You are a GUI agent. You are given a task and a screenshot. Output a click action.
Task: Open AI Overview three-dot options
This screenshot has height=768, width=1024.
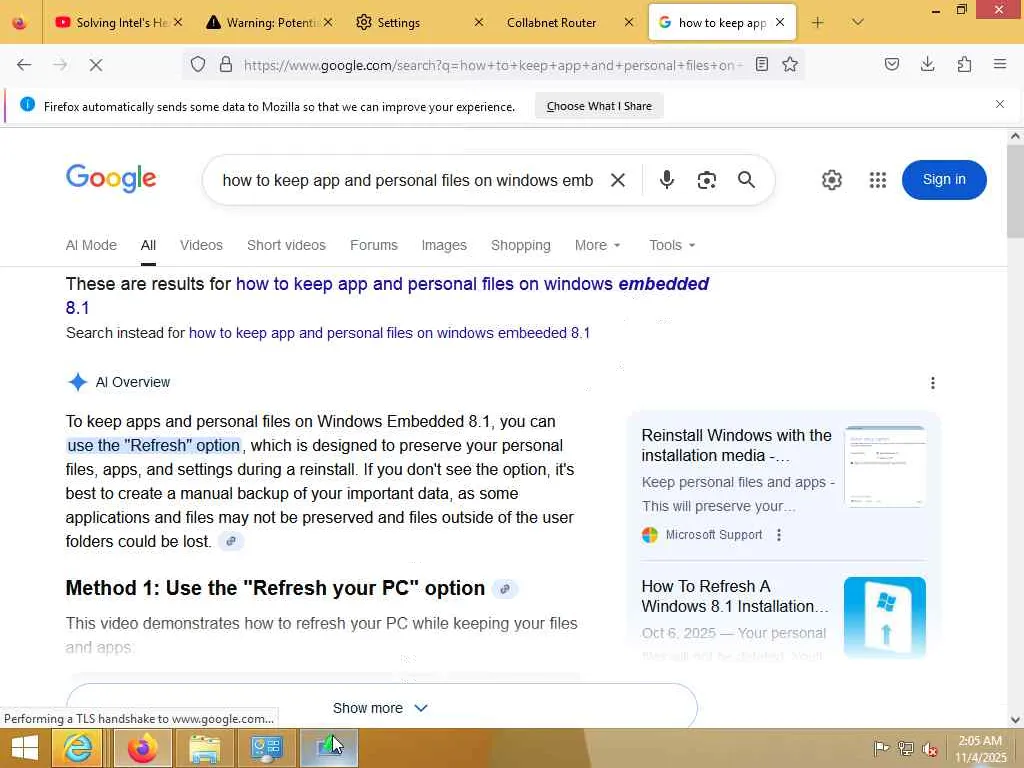click(933, 383)
